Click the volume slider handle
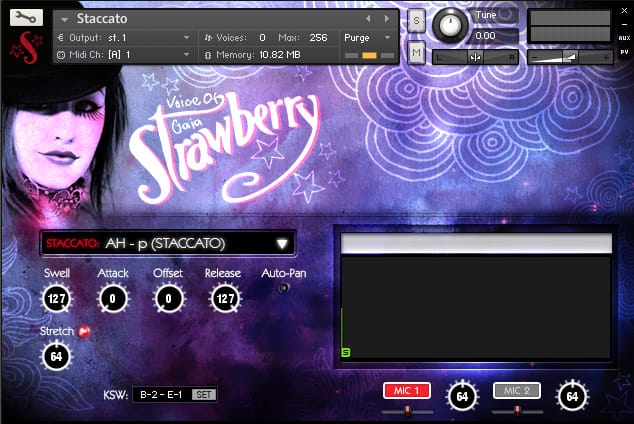The width and height of the screenshot is (634, 424). click(571, 58)
